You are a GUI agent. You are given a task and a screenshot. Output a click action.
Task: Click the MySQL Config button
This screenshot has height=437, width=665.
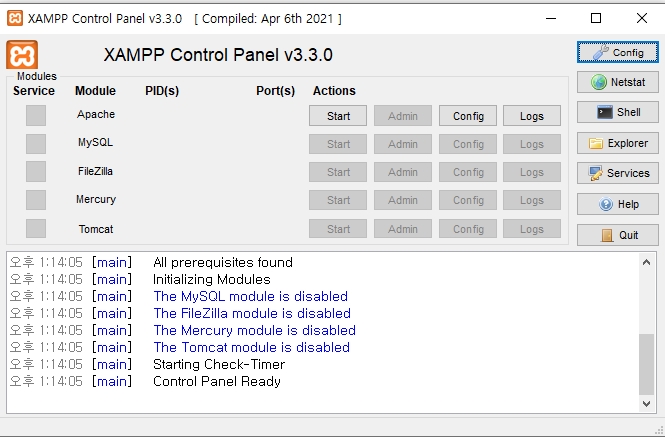468,144
